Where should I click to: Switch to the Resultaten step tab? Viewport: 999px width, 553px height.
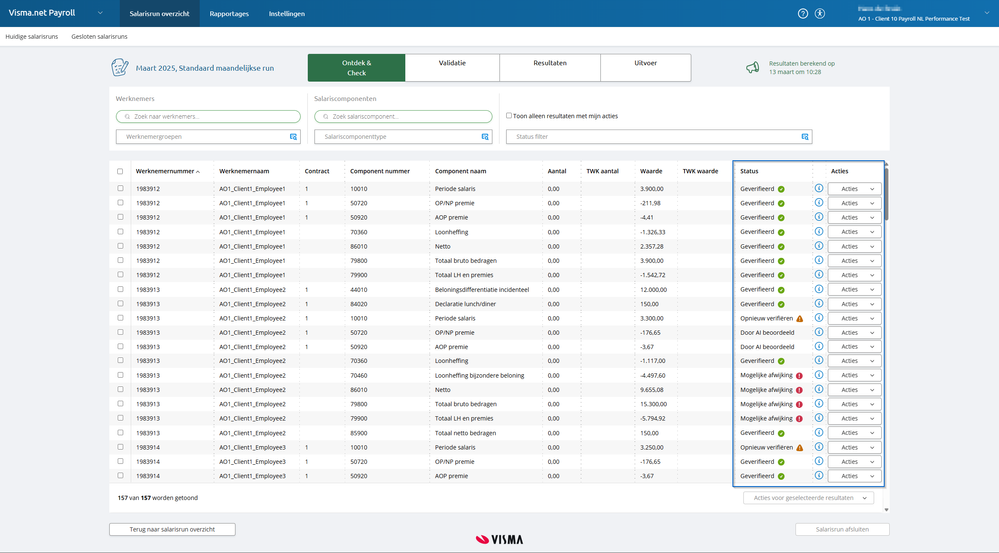(550, 68)
